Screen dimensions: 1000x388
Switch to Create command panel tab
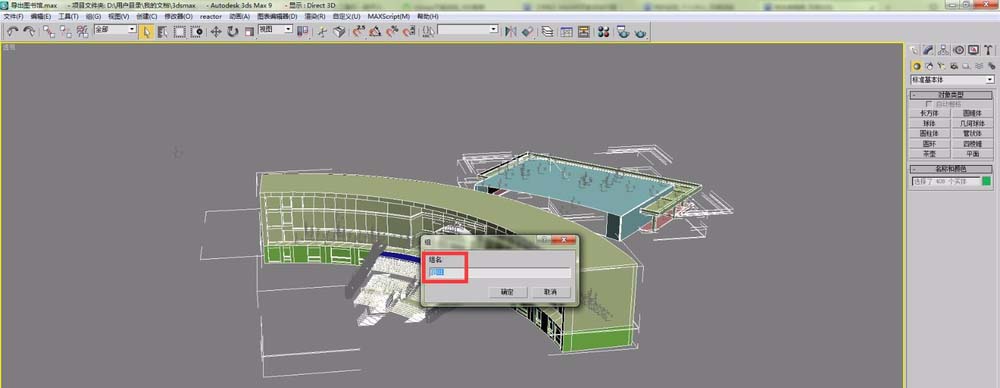pyautogui.click(x=915, y=50)
